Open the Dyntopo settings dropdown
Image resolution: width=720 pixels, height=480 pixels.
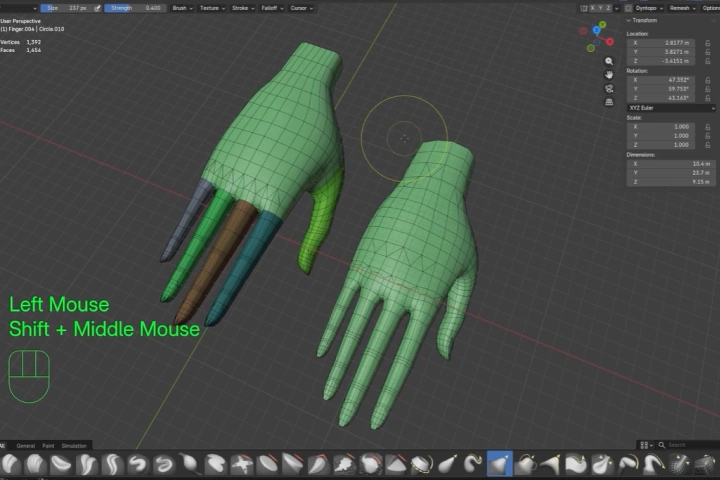(649, 8)
